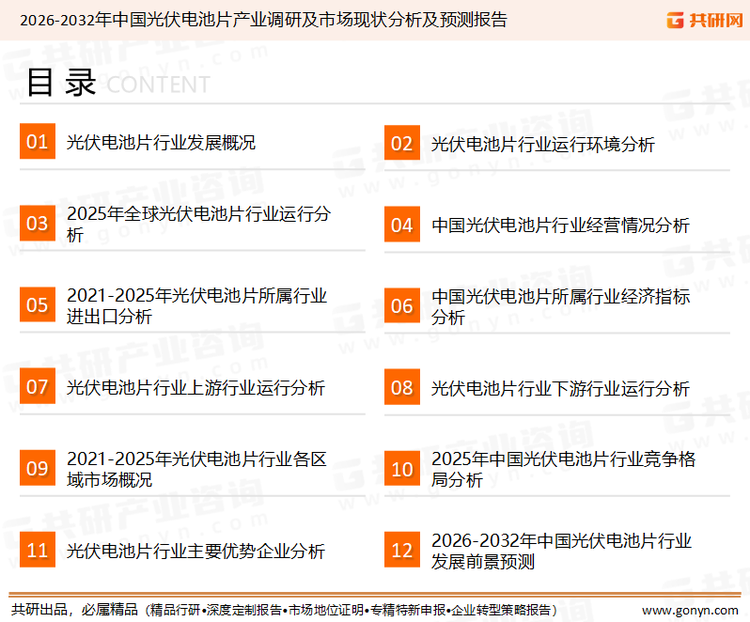
Task: Click the orange 02 number badge
Action: coord(402,143)
